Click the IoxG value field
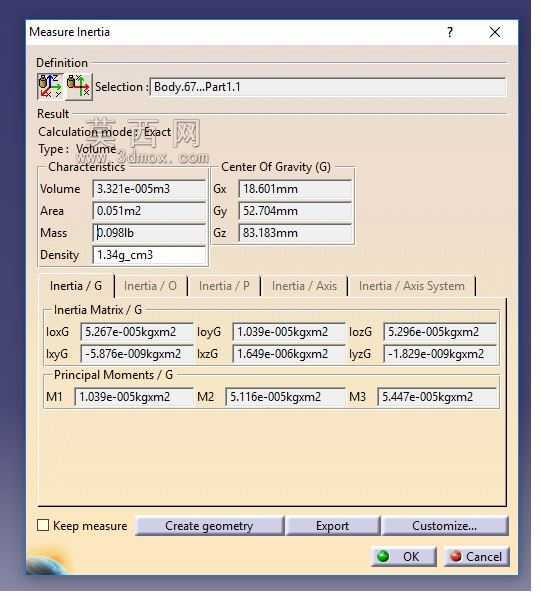Screen dimensions: 541x596 coord(137,332)
